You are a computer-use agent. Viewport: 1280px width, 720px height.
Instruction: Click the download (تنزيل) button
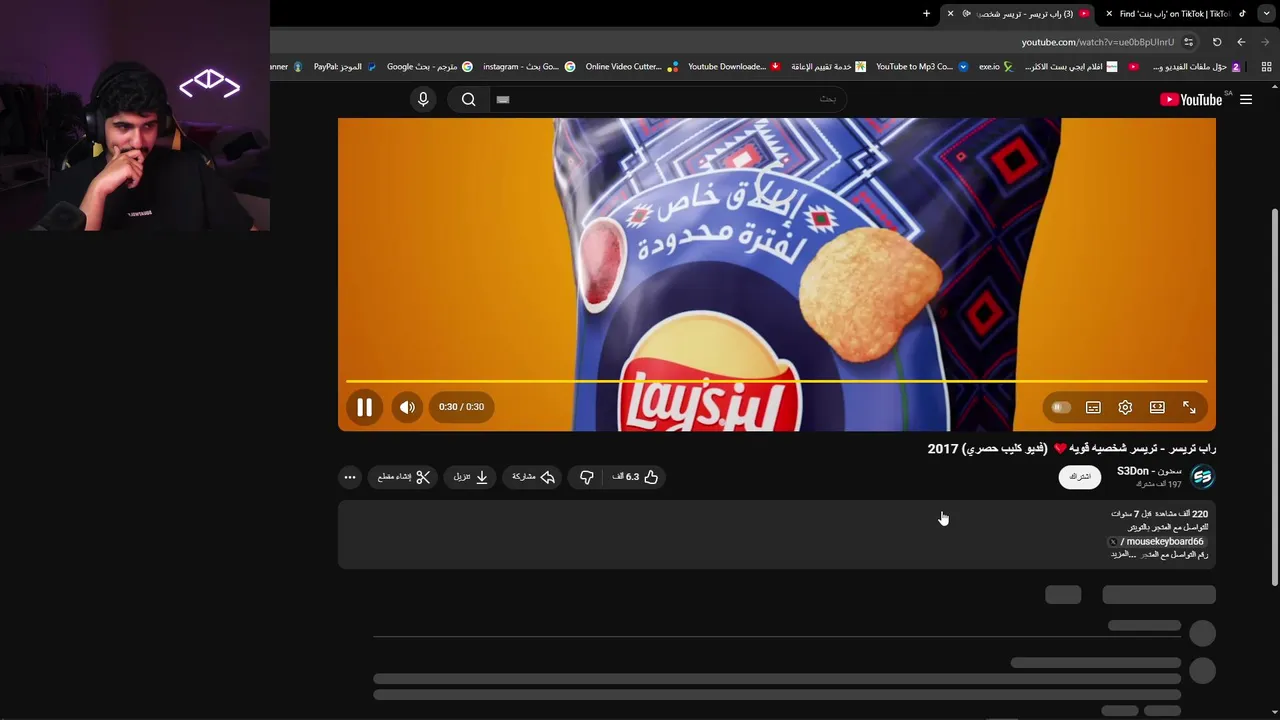470,477
